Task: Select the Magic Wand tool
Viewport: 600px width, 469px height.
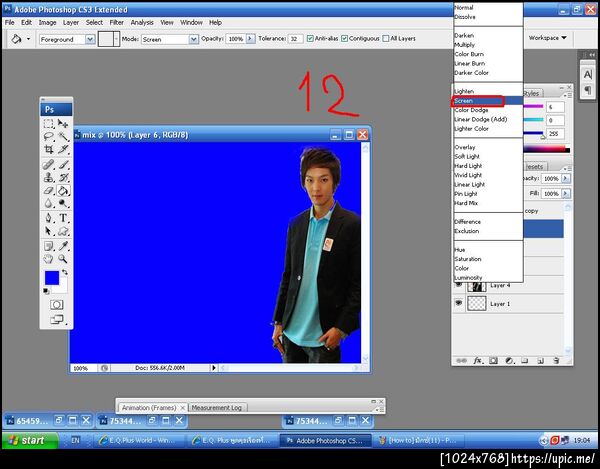Action: pyautogui.click(x=63, y=136)
